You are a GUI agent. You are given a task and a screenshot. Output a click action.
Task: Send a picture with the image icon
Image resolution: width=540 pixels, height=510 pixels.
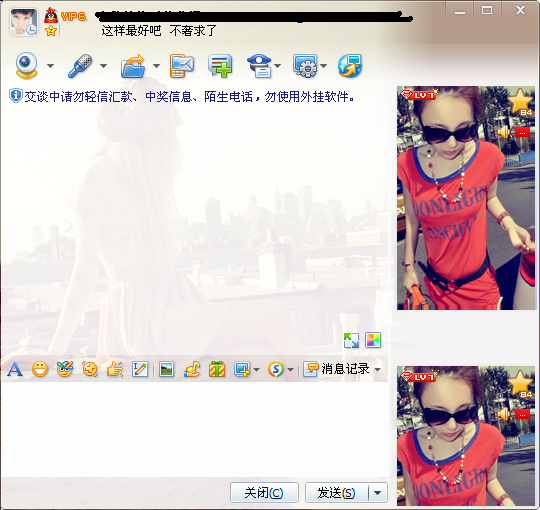[166, 370]
